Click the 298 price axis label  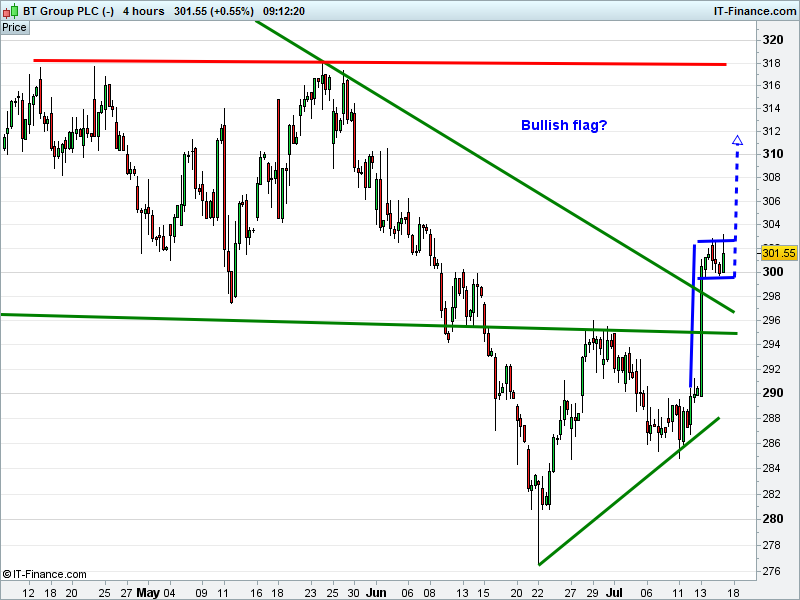(x=771, y=296)
